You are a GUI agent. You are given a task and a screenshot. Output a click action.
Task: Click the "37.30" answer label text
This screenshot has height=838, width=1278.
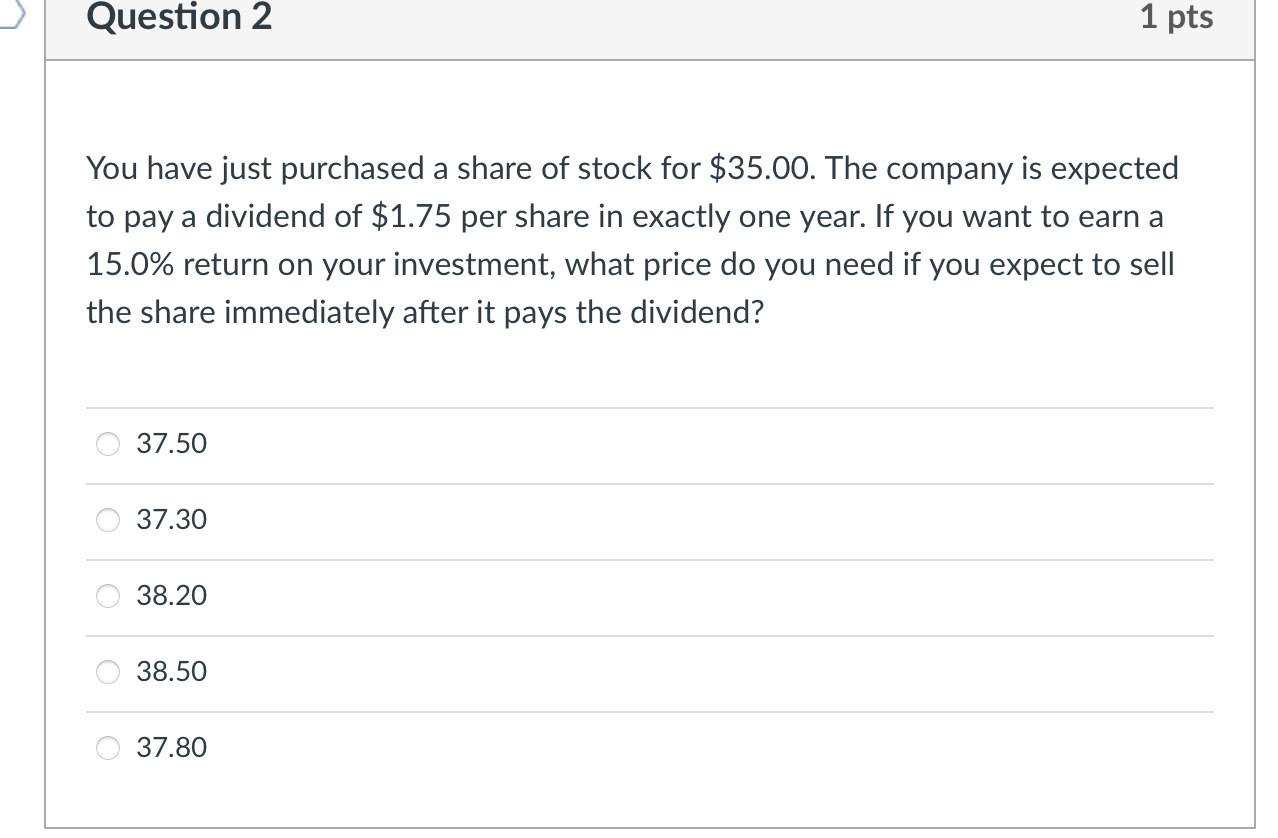172,520
